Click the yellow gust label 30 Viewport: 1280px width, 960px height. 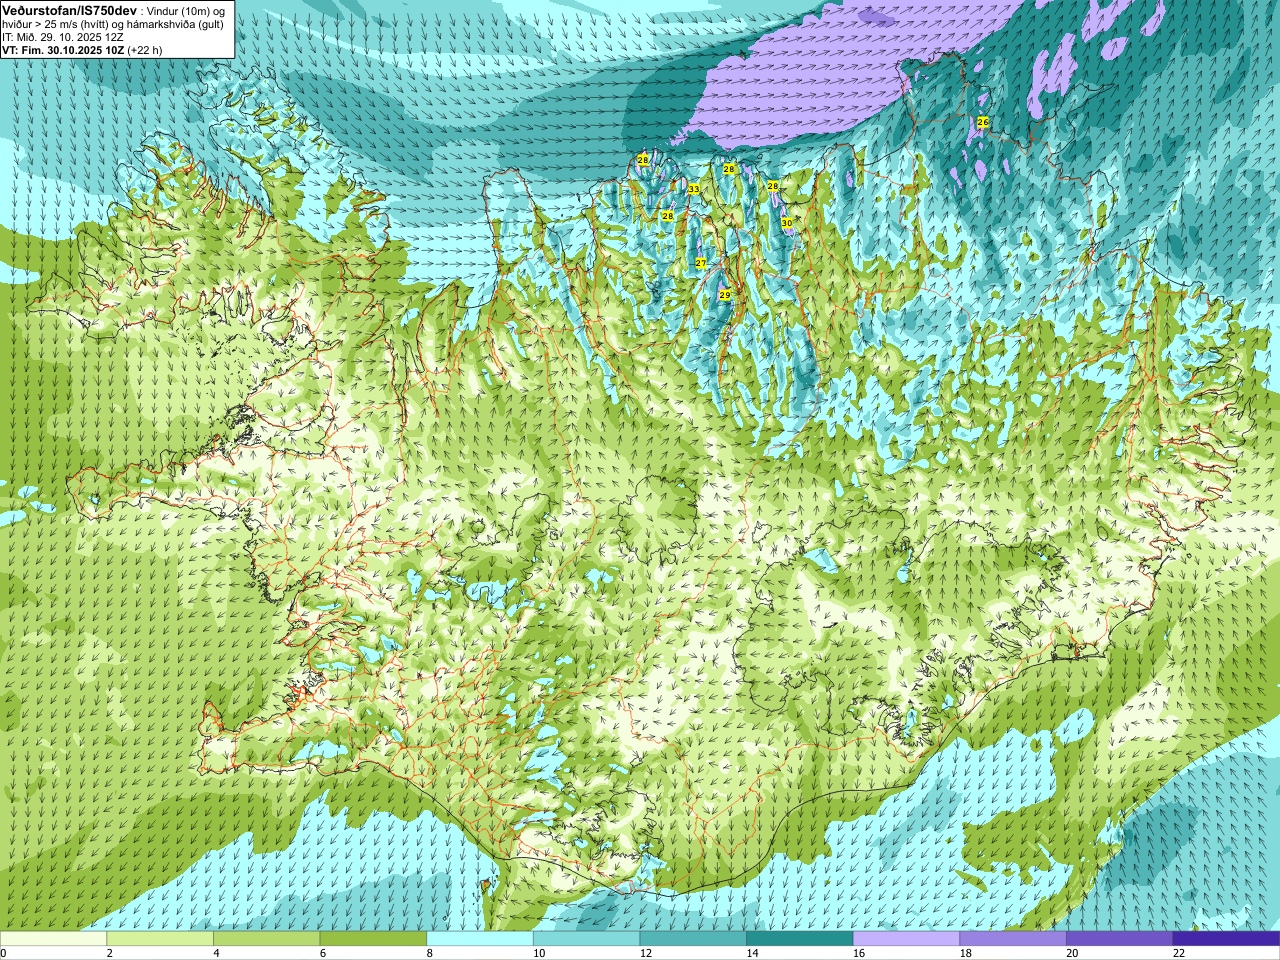[x=787, y=222]
